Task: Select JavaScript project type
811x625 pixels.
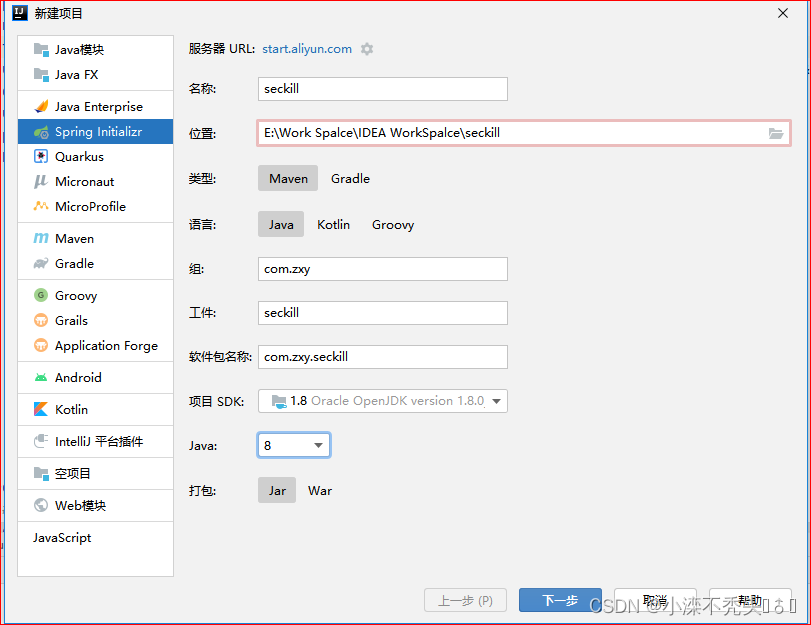Action: coord(96,538)
